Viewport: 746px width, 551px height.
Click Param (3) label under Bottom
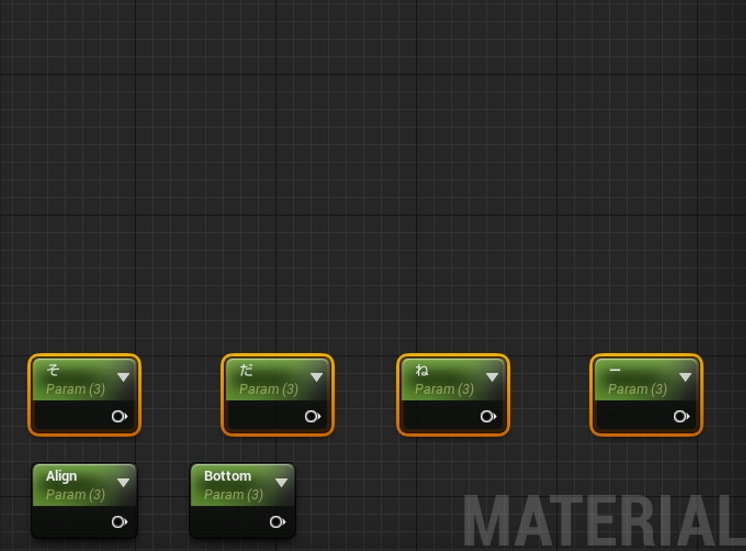click(233, 495)
